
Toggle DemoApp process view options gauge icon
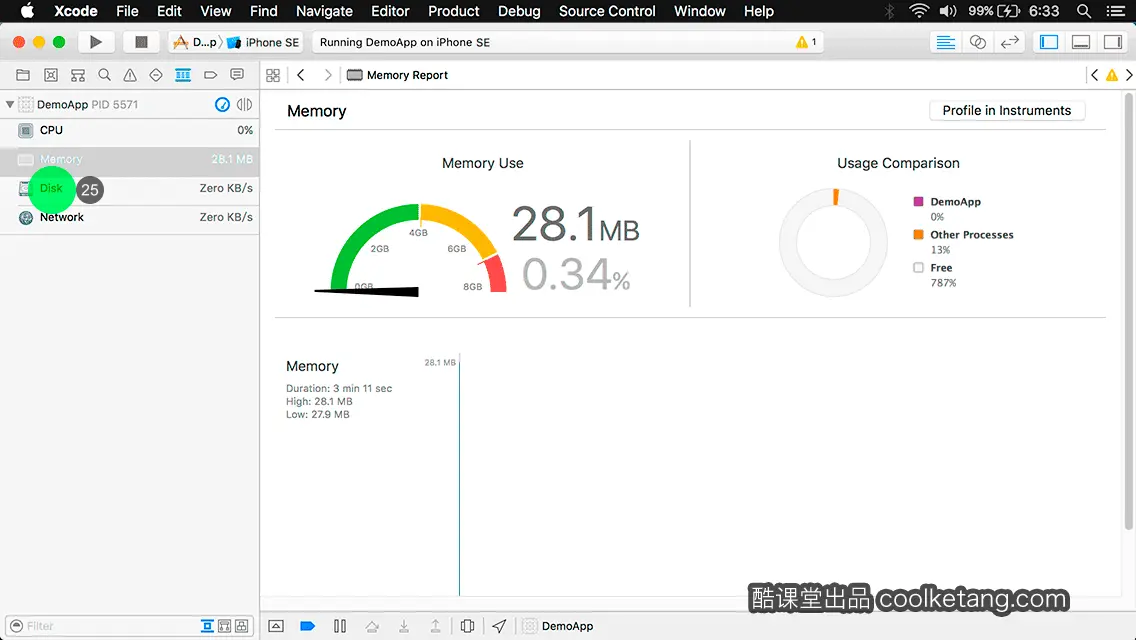222,104
